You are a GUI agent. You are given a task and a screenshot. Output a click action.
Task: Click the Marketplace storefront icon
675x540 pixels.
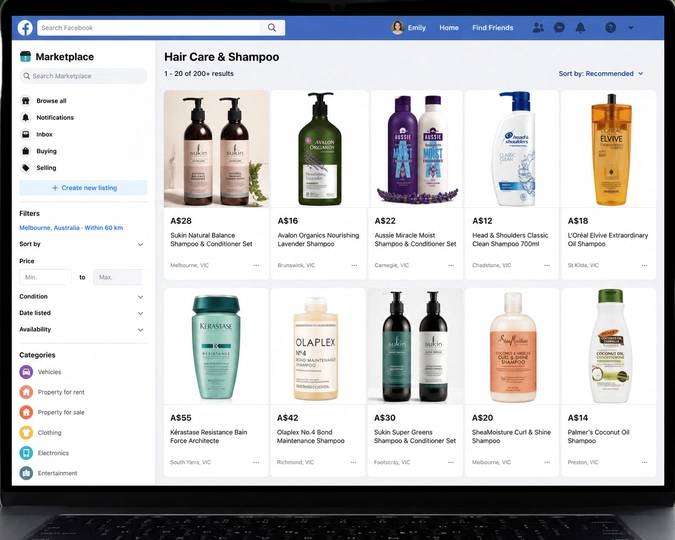point(25,56)
